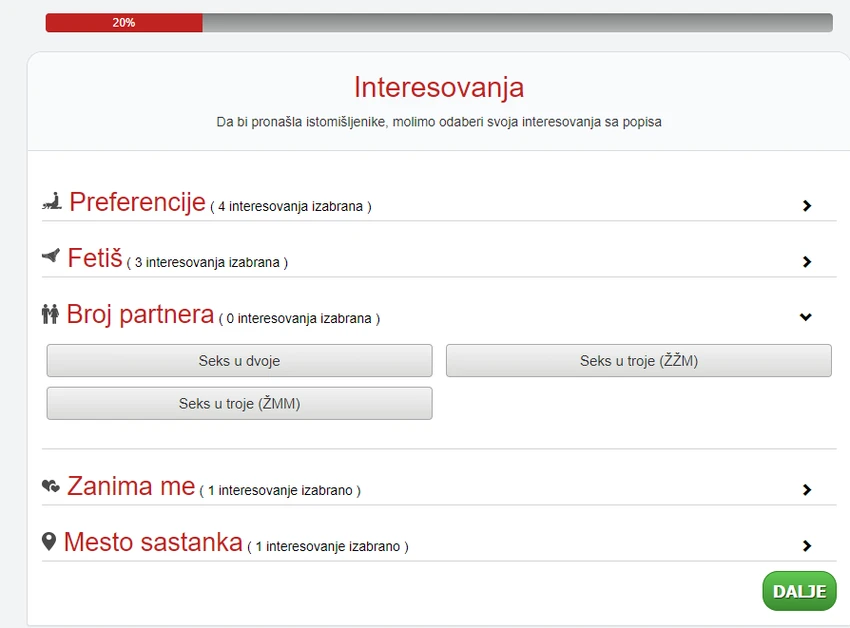850x628 pixels.
Task: Click the red 20% progress bar
Action: pos(124,23)
